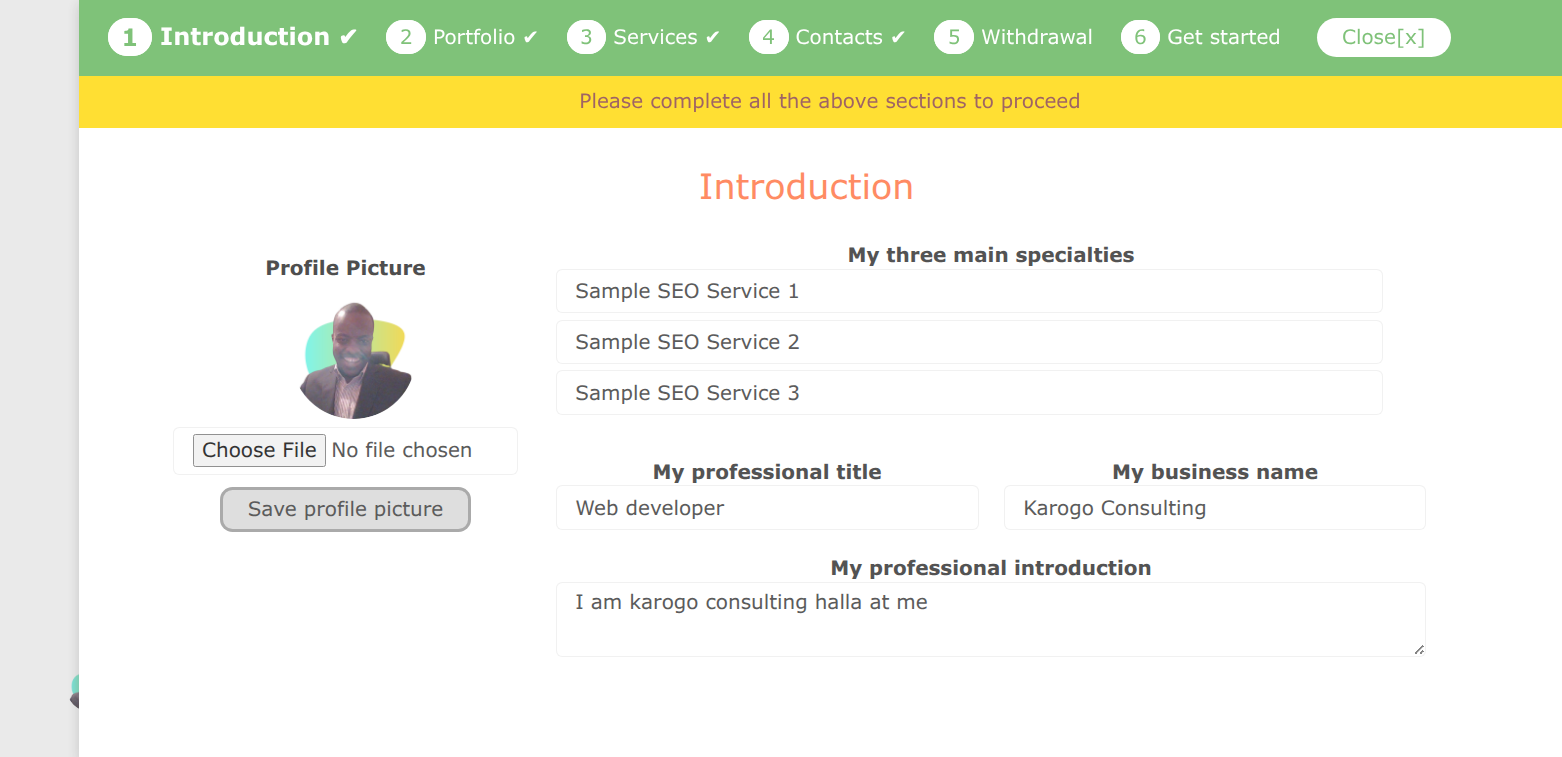This screenshot has height=757, width=1562.
Task: Switch to the Portfolio tab
Action: tap(475, 37)
